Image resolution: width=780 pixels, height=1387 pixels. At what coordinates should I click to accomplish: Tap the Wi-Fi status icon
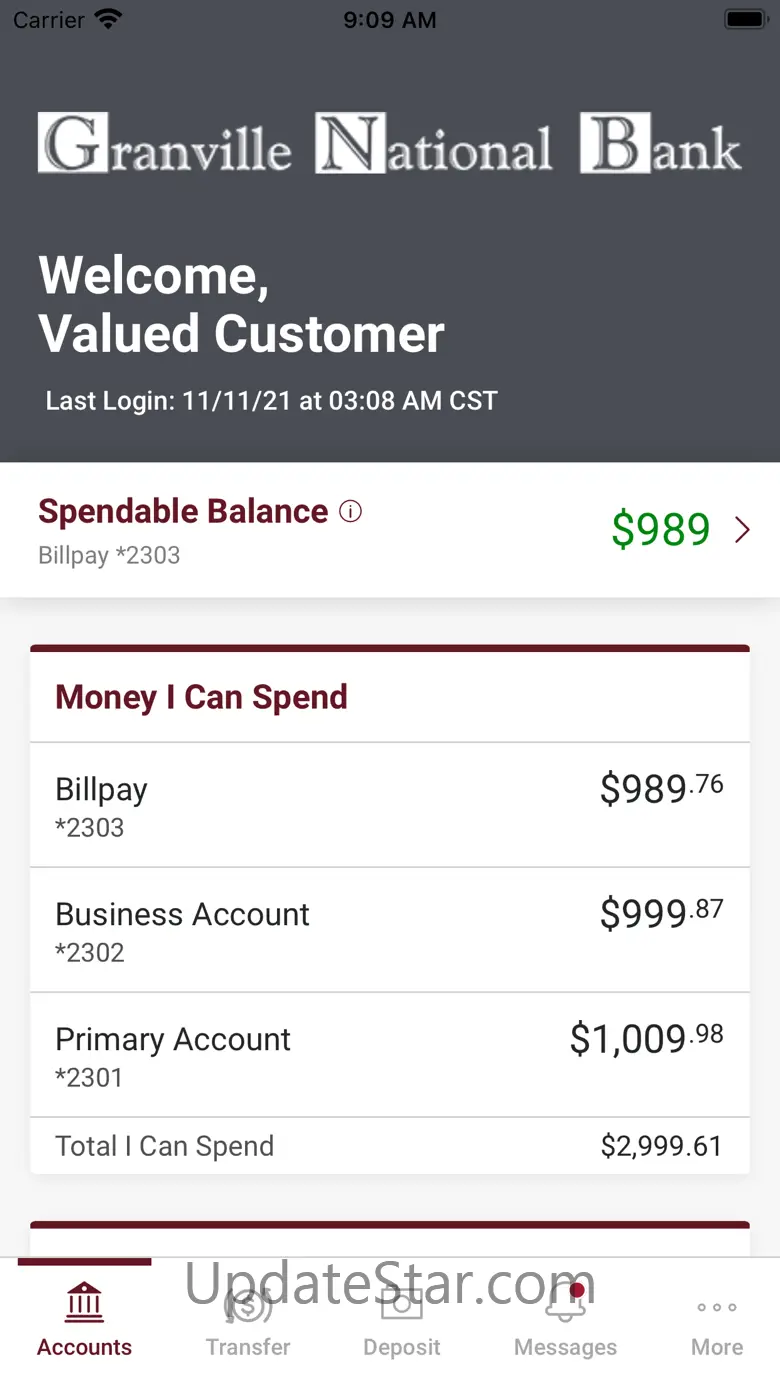tap(108, 19)
